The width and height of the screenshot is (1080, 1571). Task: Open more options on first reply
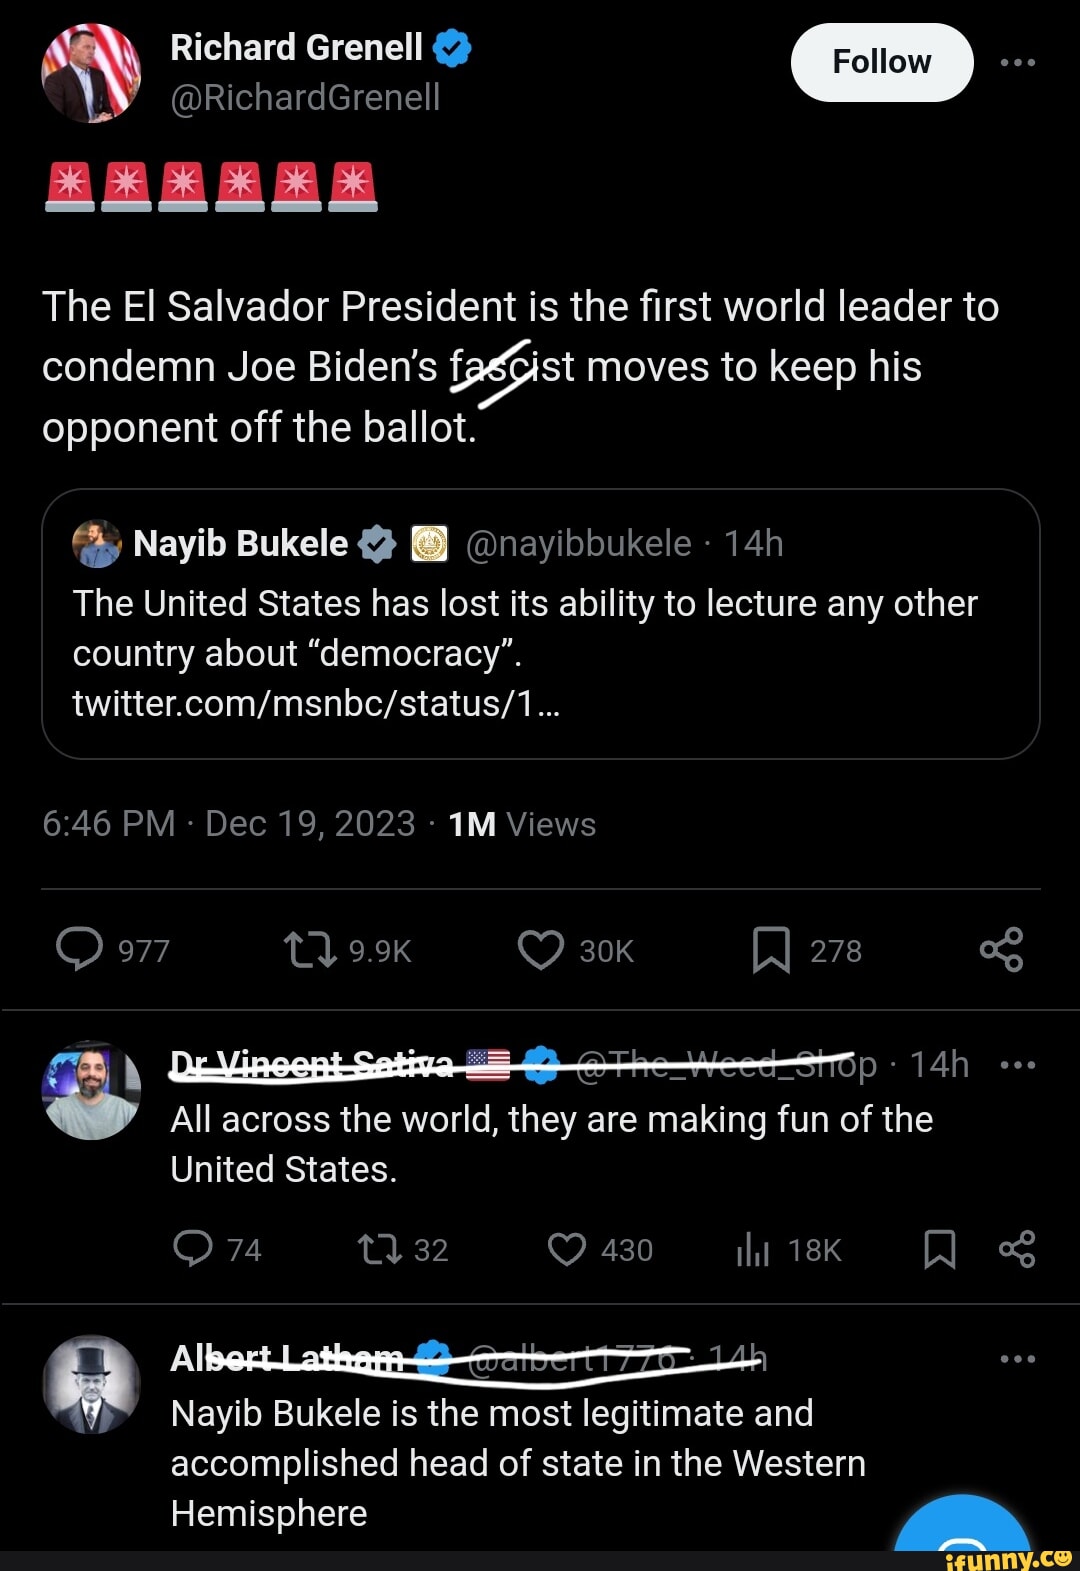1017,1065
